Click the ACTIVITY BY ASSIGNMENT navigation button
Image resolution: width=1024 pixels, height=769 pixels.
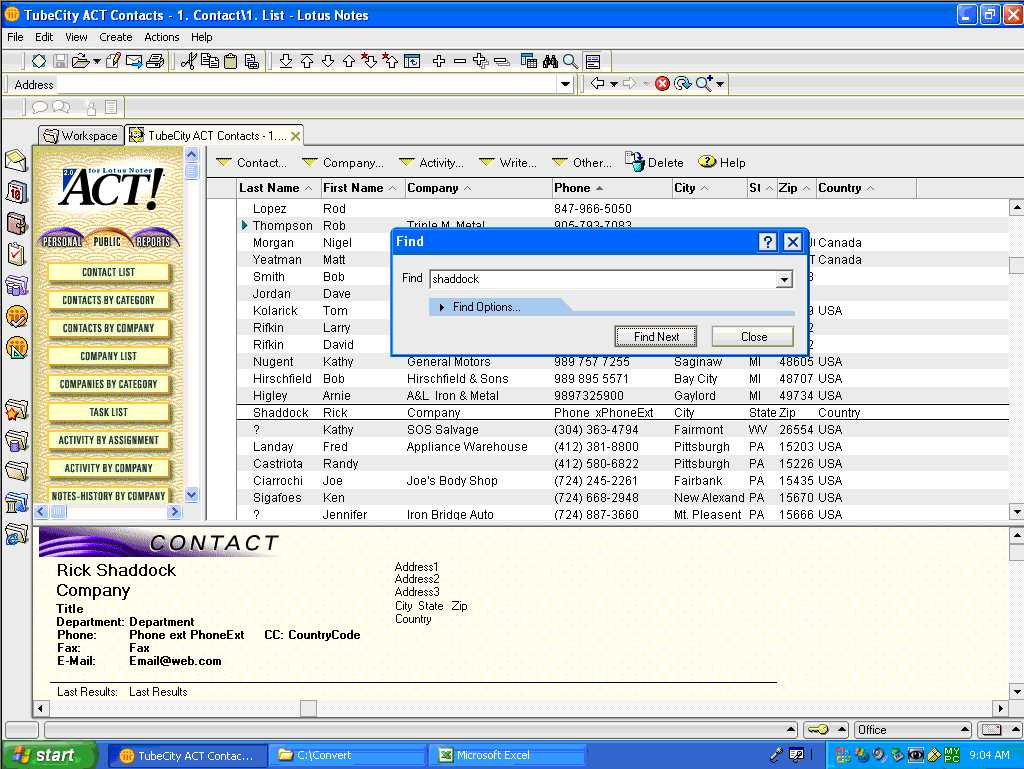pyautogui.click(x=108, y=441)
